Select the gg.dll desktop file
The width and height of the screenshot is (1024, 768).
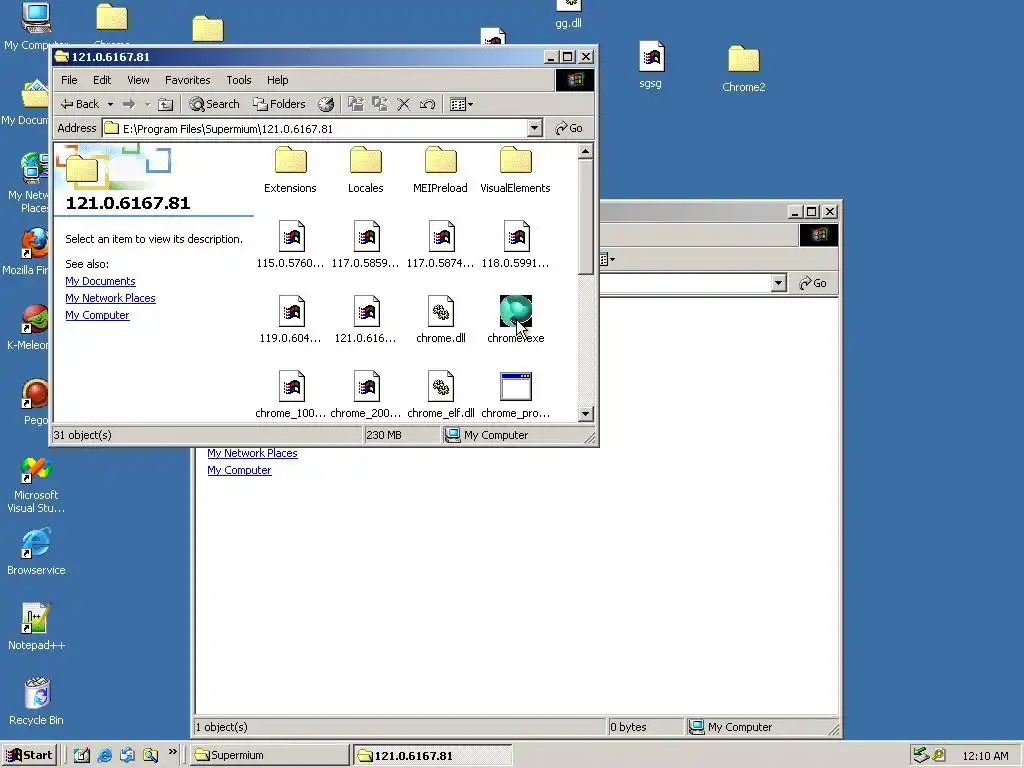[568, 14]
